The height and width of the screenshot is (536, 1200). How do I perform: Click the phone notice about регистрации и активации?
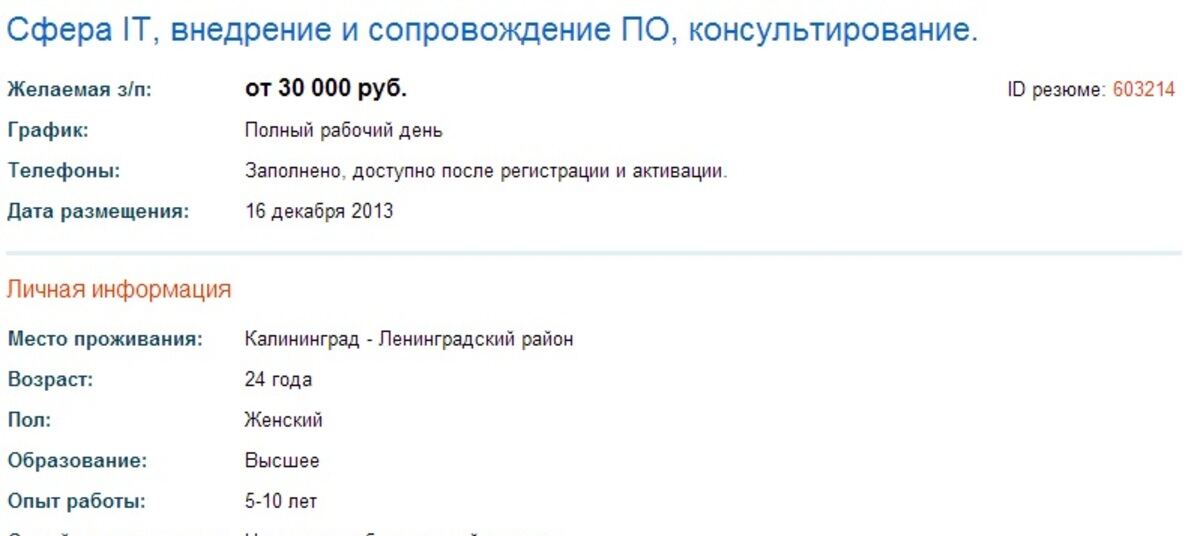pos(486,171)
